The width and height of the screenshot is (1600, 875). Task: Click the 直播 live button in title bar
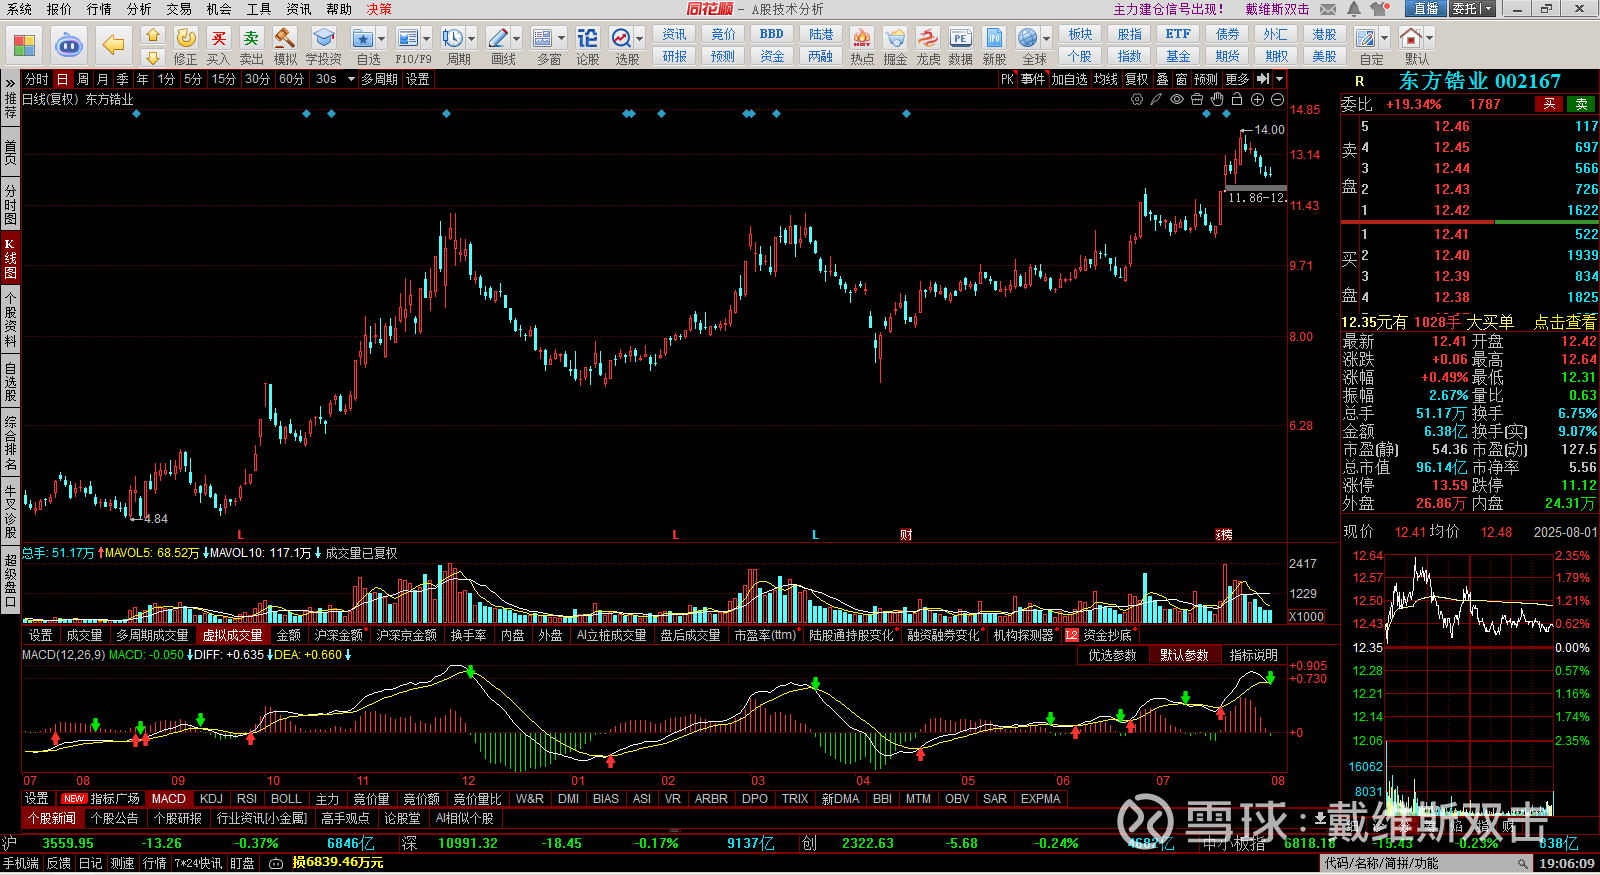point(1426,9)
